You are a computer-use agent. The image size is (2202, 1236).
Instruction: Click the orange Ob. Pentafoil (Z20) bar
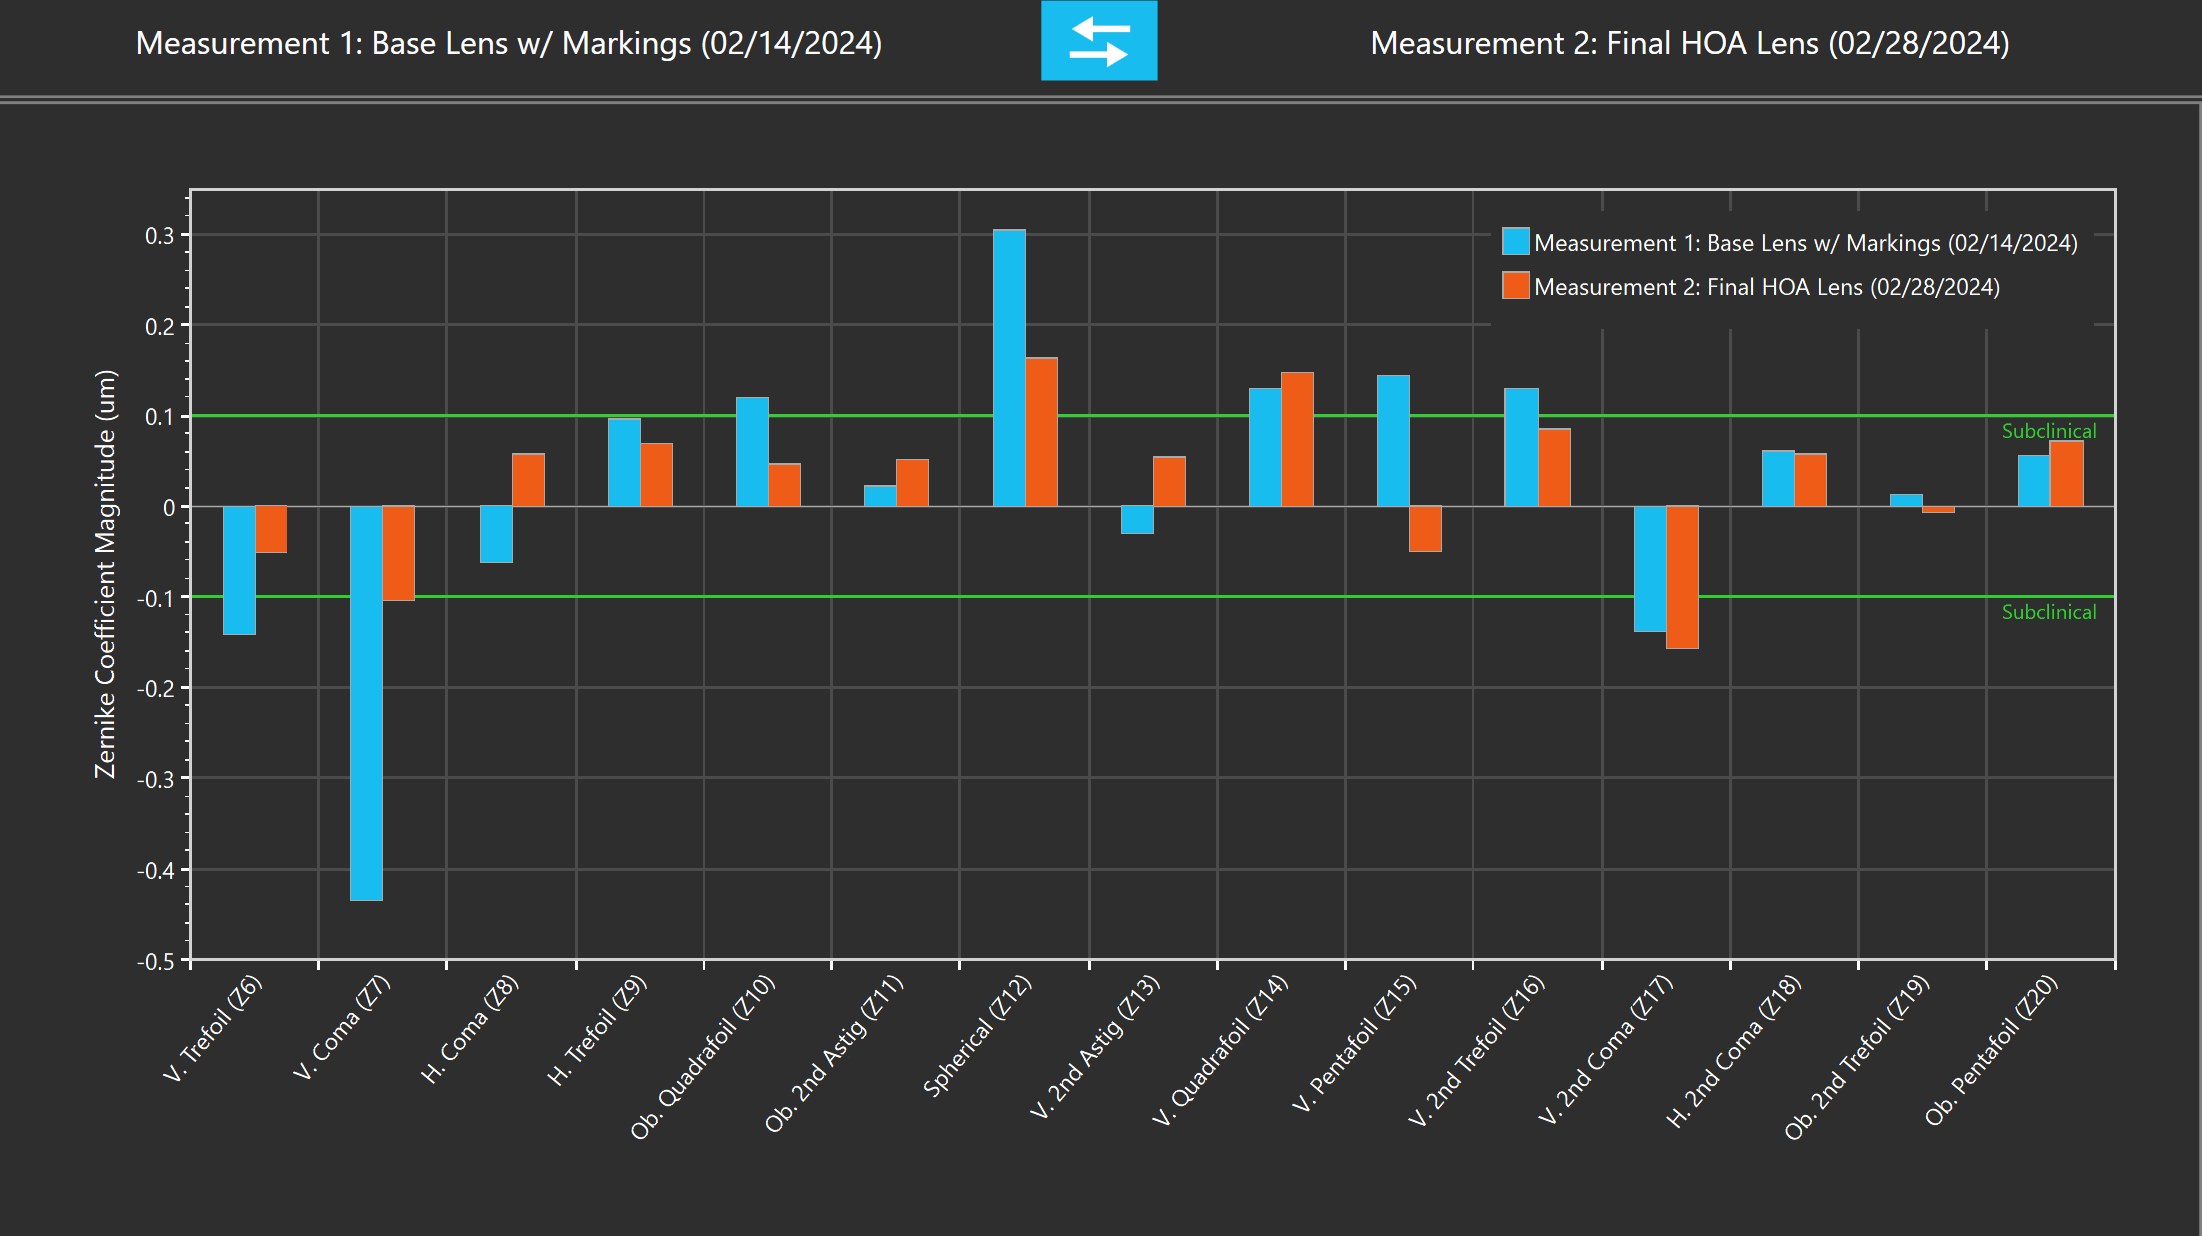point(2066,473)
